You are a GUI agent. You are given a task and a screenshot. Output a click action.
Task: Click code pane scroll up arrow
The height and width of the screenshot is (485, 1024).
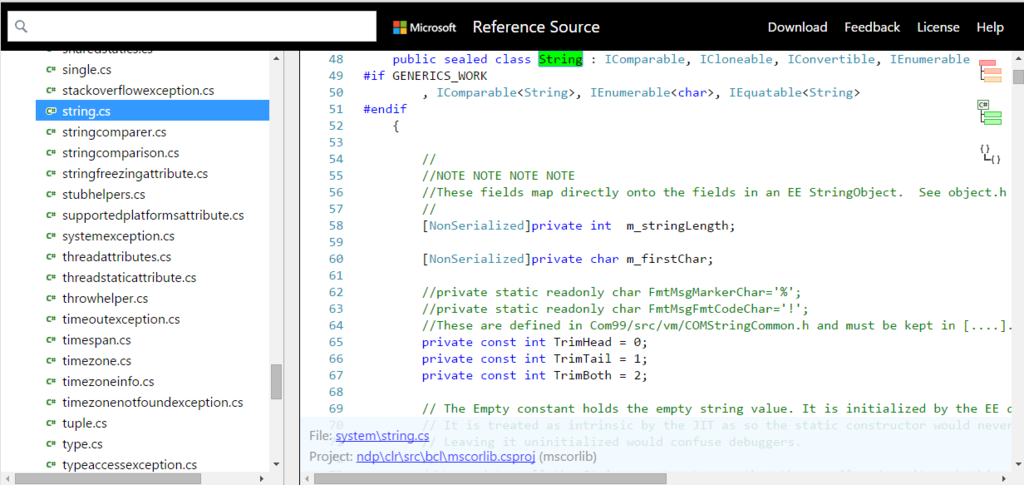(x=1018, y=60)
